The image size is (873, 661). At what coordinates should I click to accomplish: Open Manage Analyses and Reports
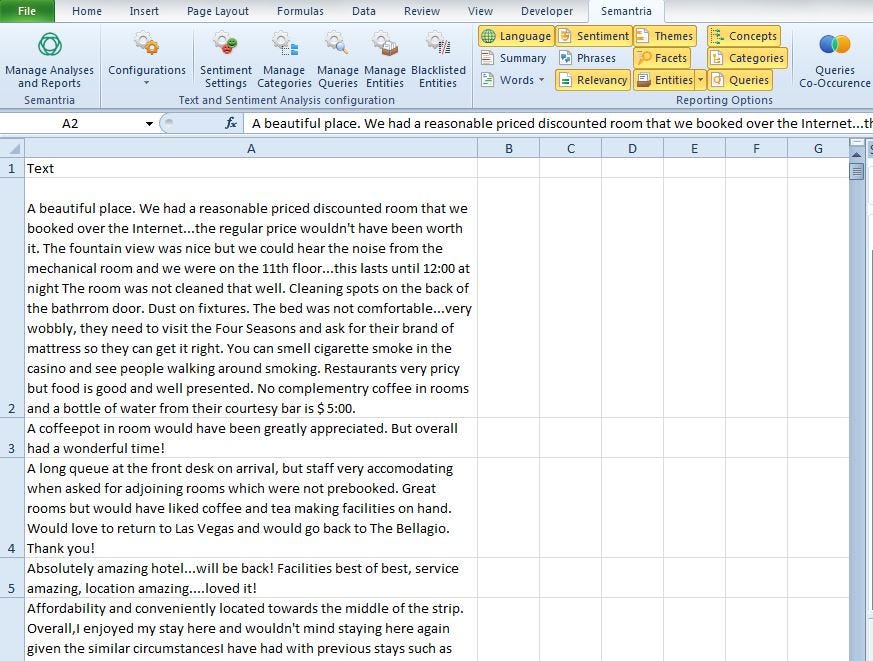(49, 58)
